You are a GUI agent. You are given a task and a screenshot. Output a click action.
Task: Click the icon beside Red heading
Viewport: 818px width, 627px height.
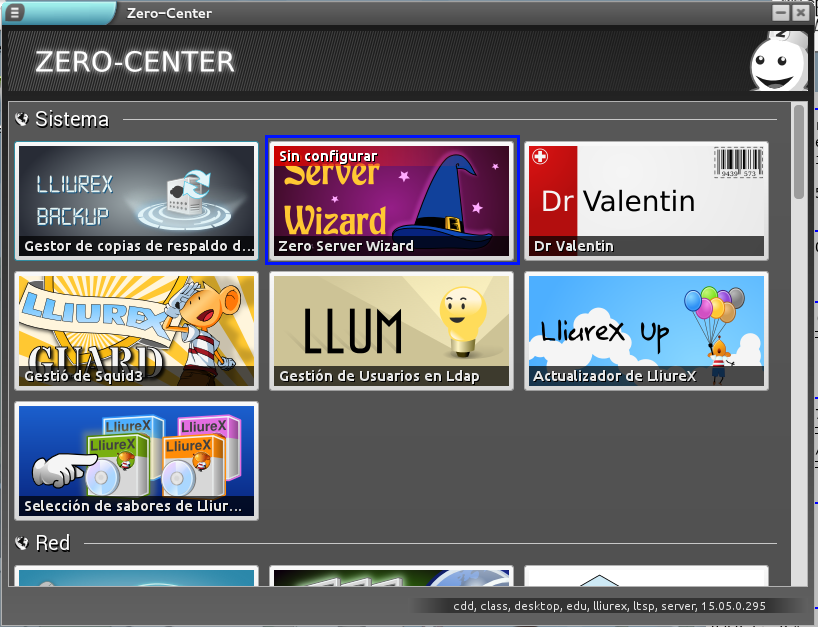22,543
